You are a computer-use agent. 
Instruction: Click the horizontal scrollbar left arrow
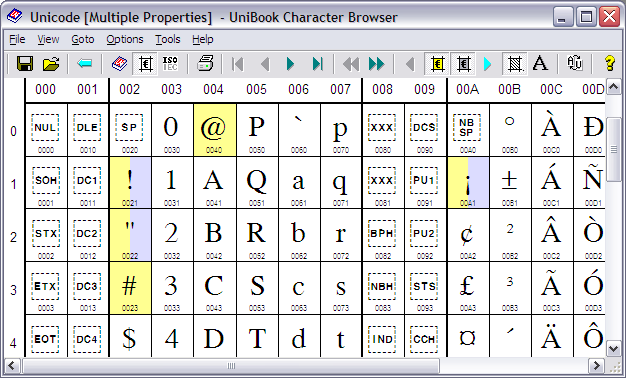click(12, 365)
